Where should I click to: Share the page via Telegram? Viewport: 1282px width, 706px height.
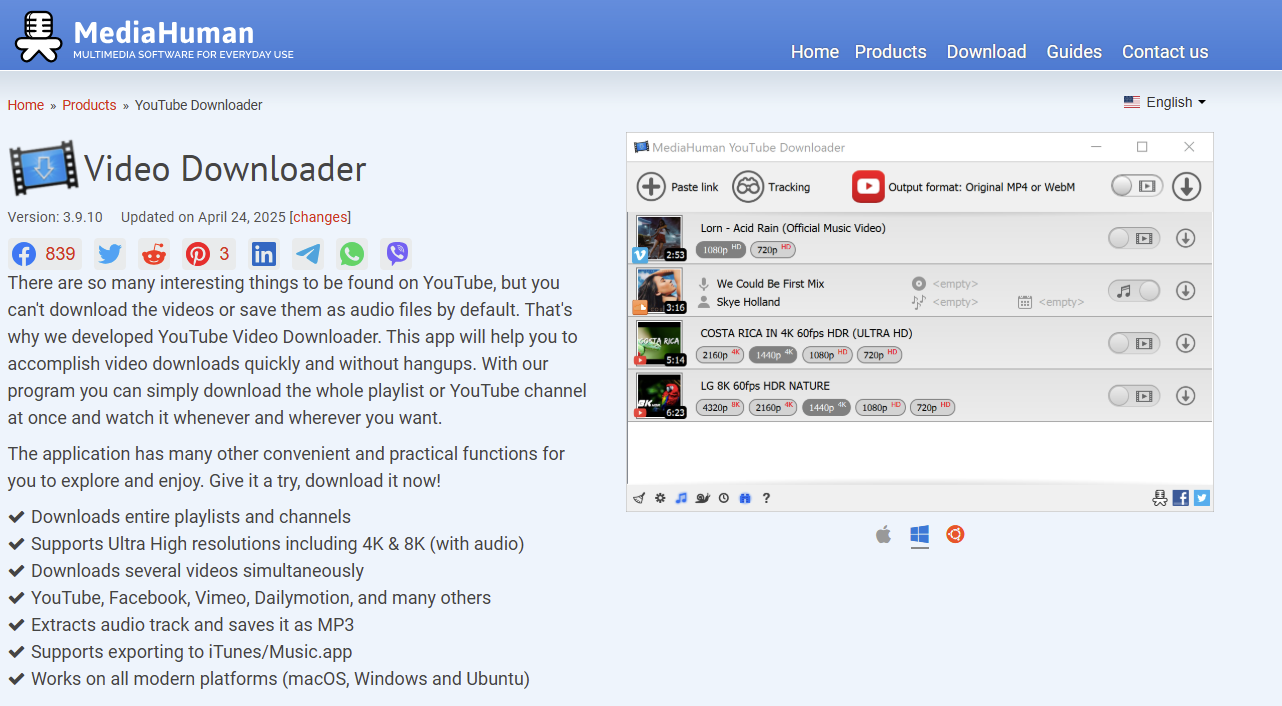pyautogui.click(x=308, y=253)
